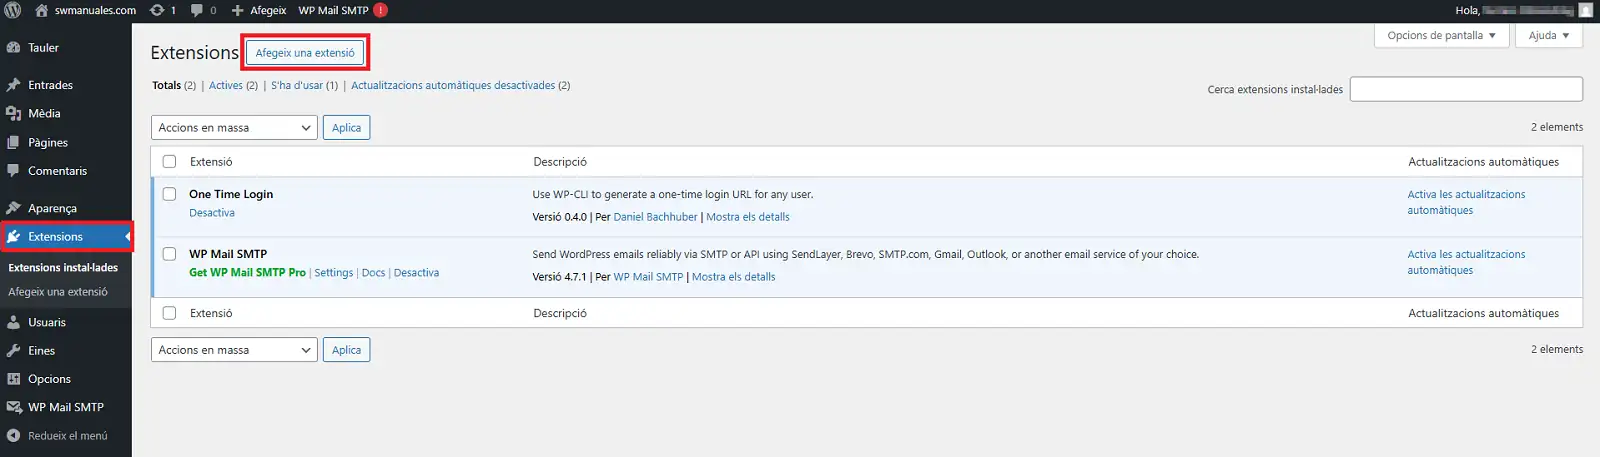
Task: Select the Versió 0.4.0 text
Action: [x=560, y=217]
